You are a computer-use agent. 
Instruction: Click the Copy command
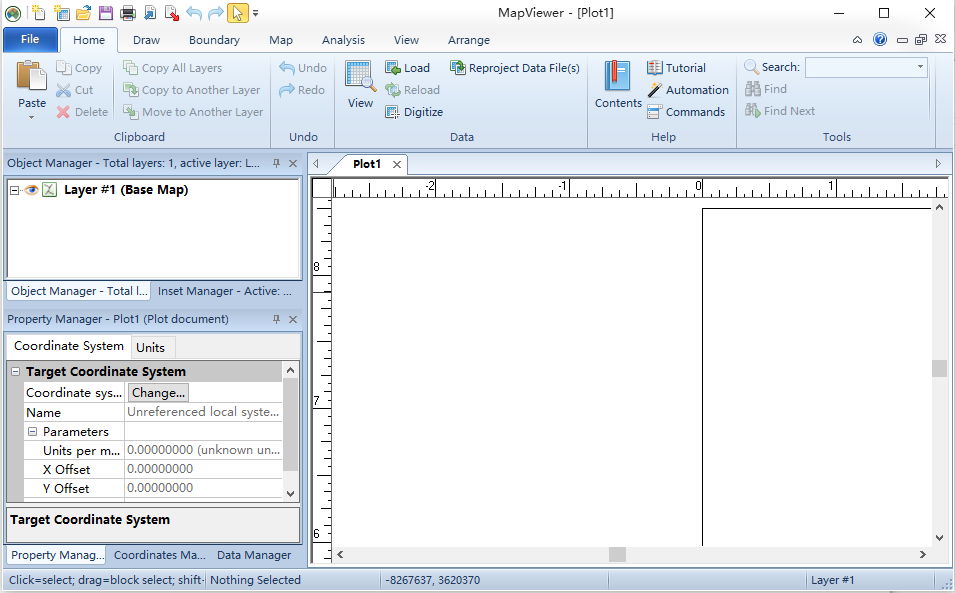(79, 68)
